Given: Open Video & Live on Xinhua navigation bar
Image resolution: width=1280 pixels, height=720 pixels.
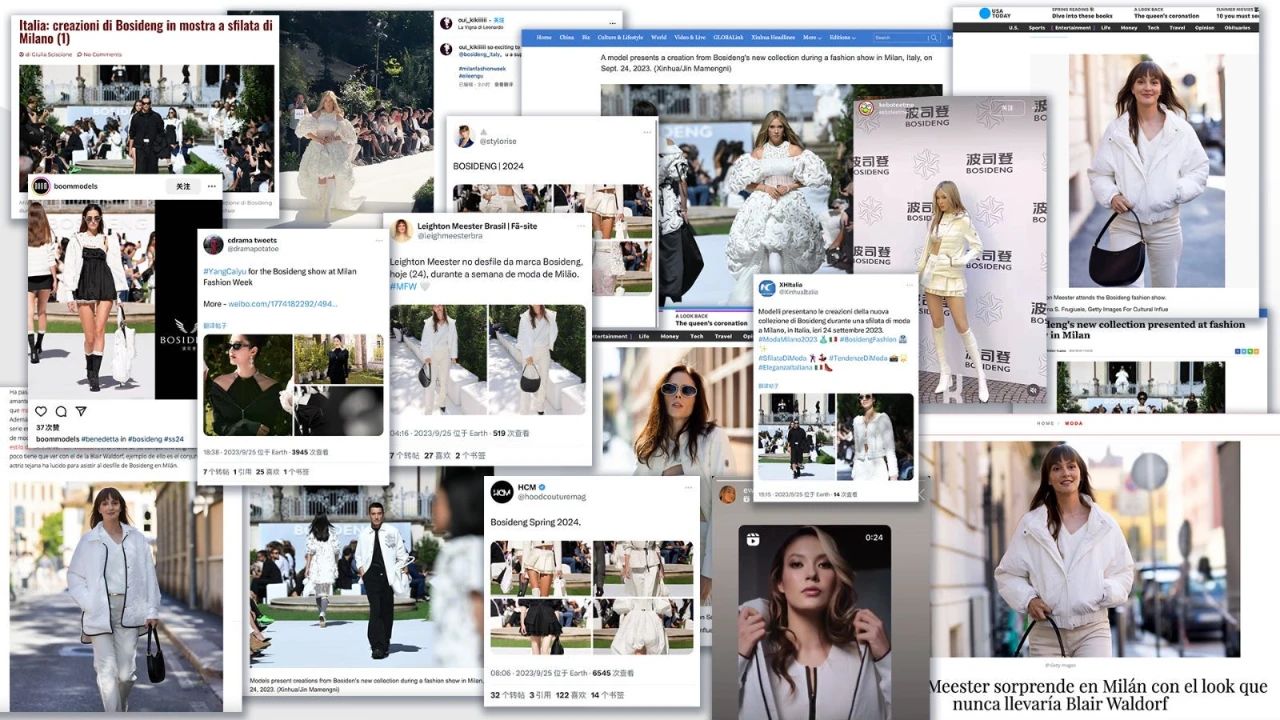Looking at the screenshot, I should pyautogui.click(x=690, y=37).
